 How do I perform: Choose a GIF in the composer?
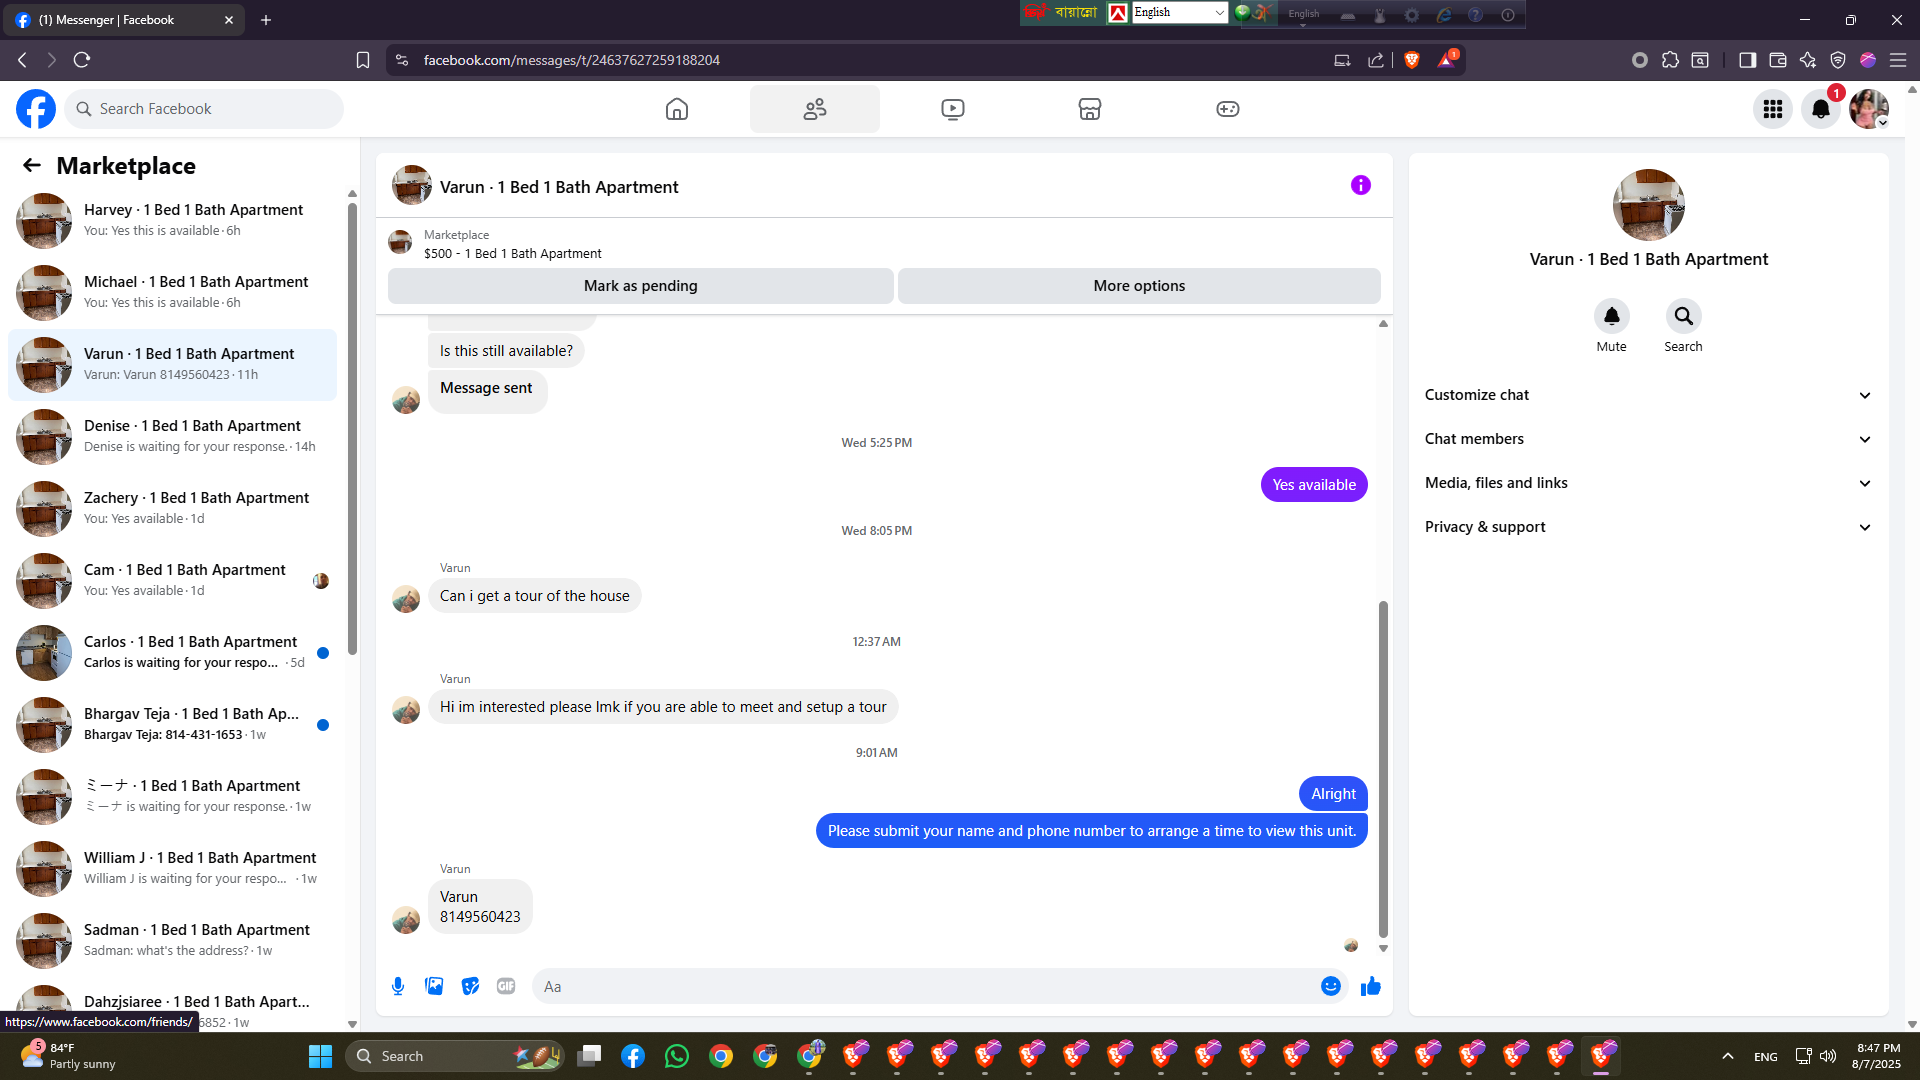tap(506, 986)
